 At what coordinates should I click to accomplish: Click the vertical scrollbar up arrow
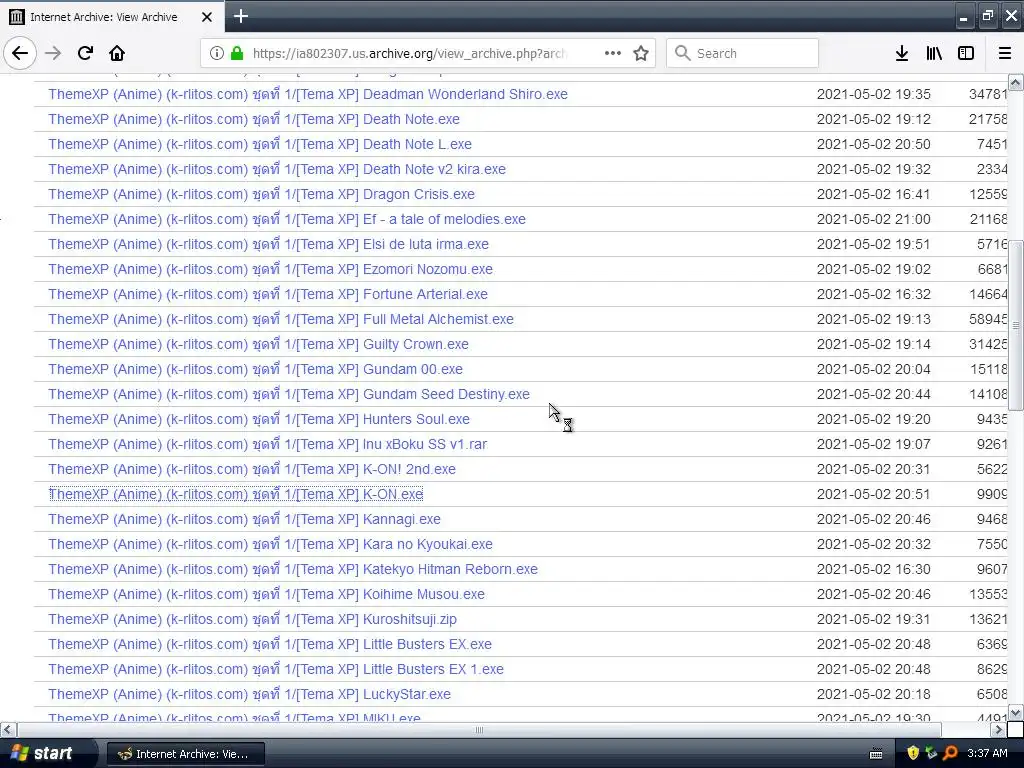[1016, 82]
